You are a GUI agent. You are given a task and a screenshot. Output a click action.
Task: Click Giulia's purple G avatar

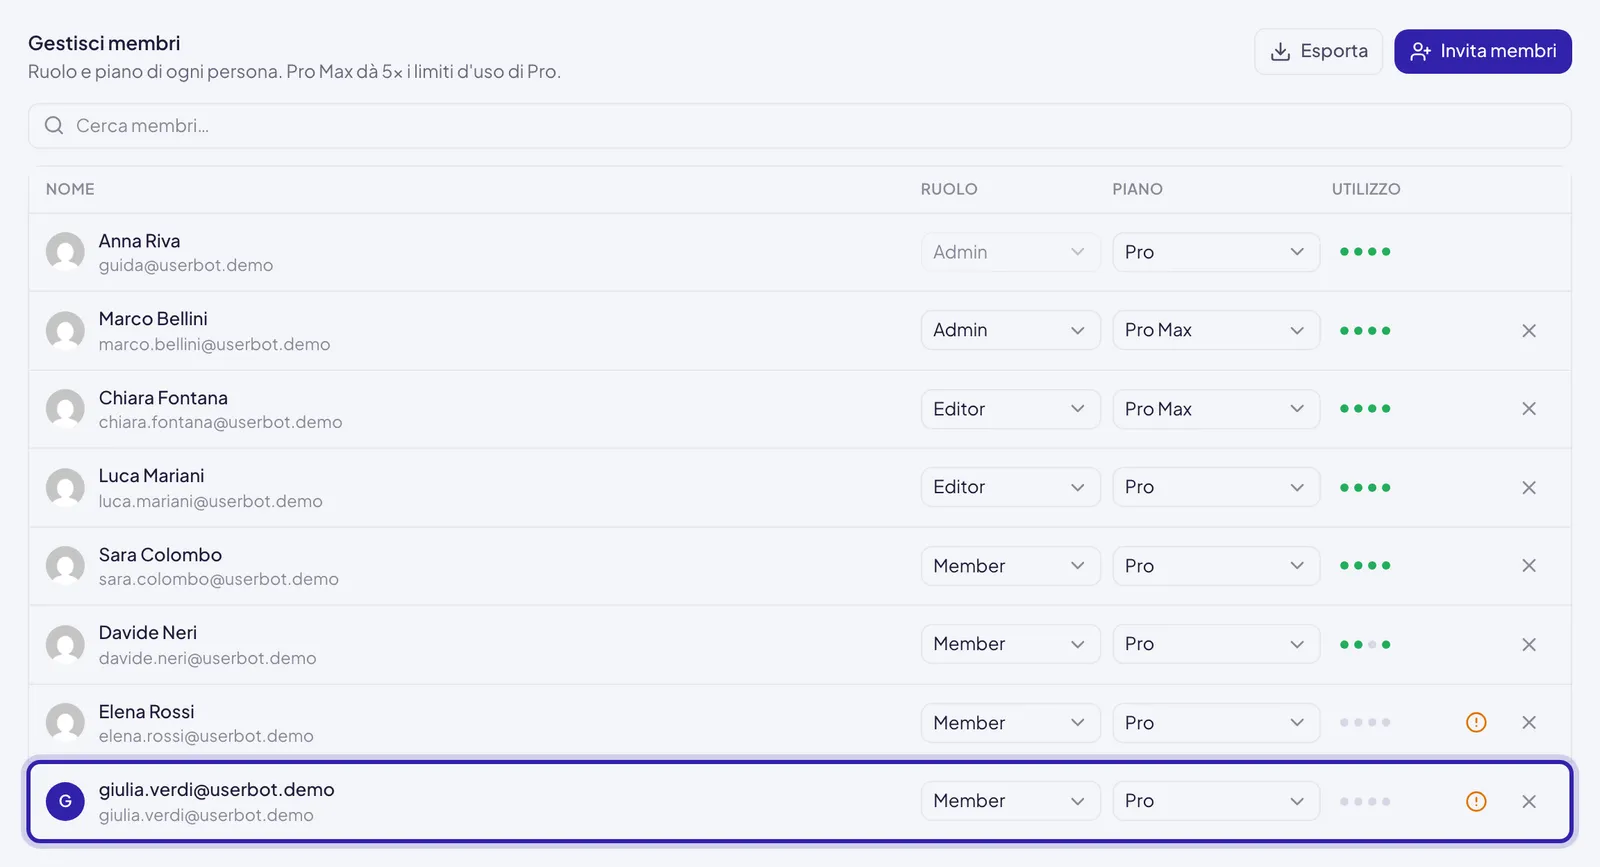65,801
